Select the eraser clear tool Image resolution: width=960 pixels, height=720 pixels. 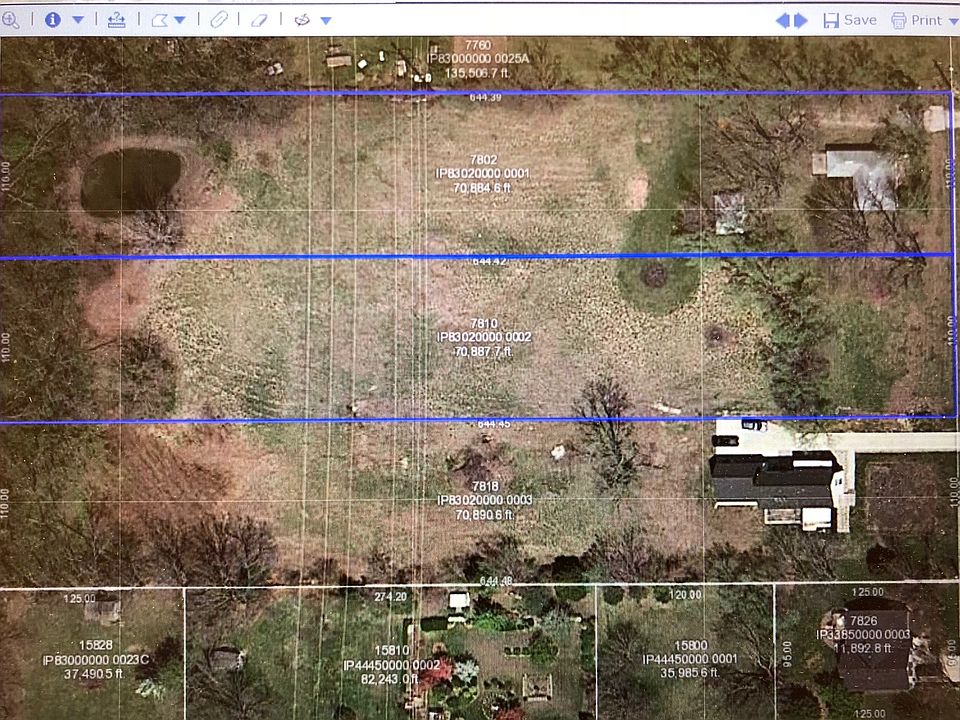(x=259, y=20)
